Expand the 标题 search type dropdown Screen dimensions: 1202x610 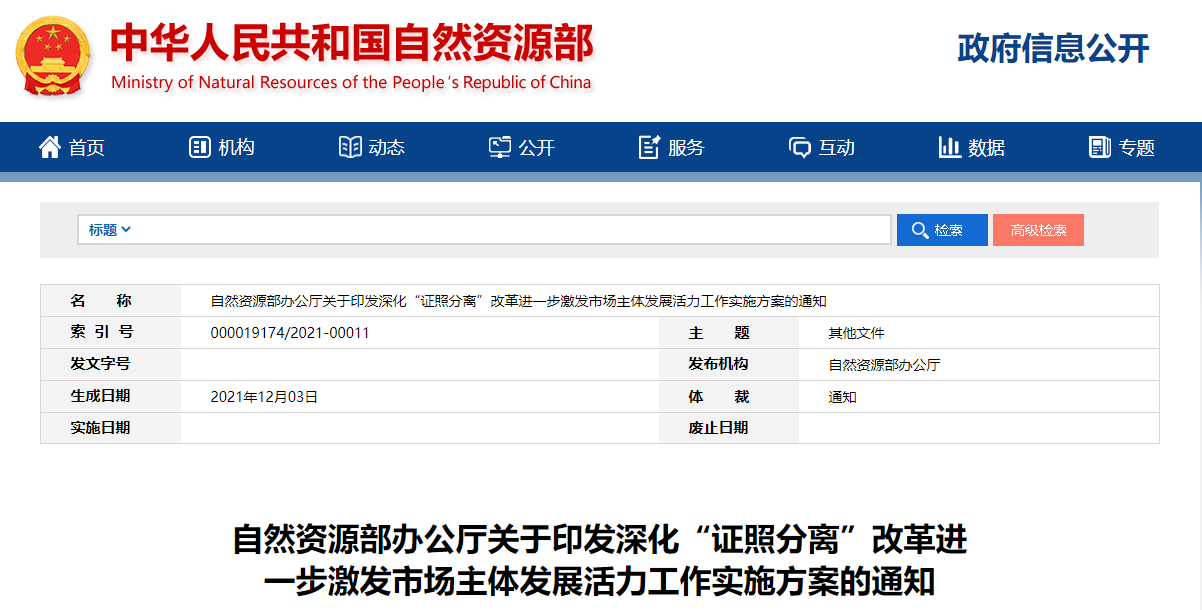pyautogui.click(x=110, y=230)
